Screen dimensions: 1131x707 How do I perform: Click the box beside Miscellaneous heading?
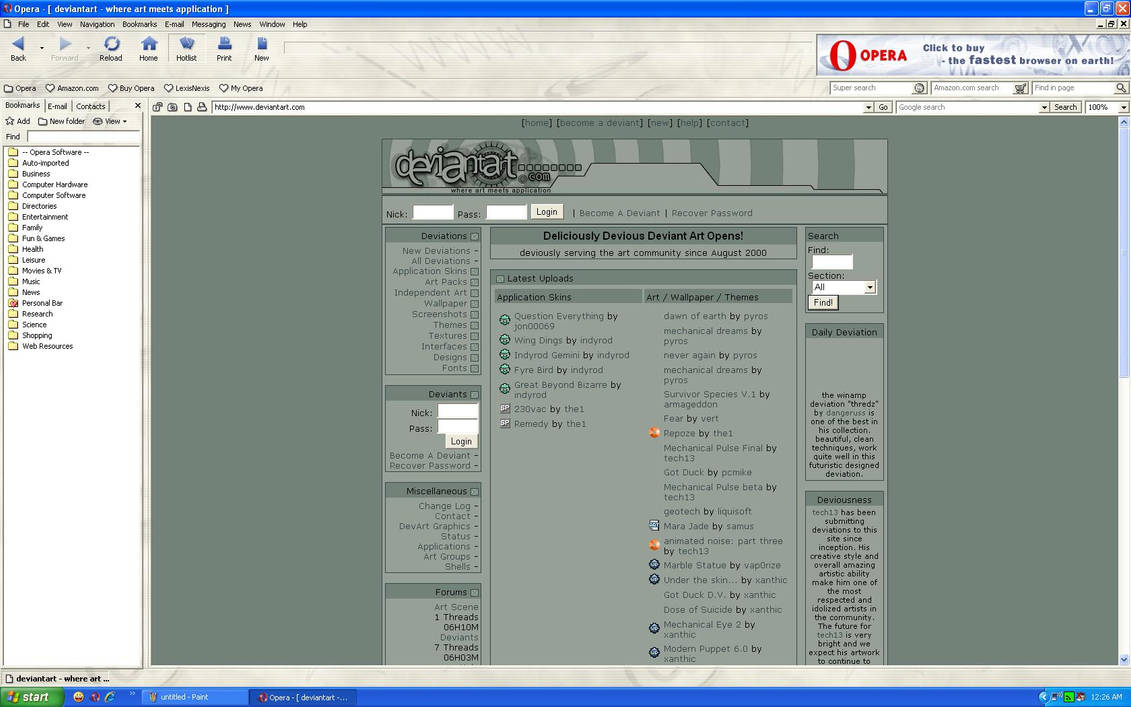[x=475, y=492]
